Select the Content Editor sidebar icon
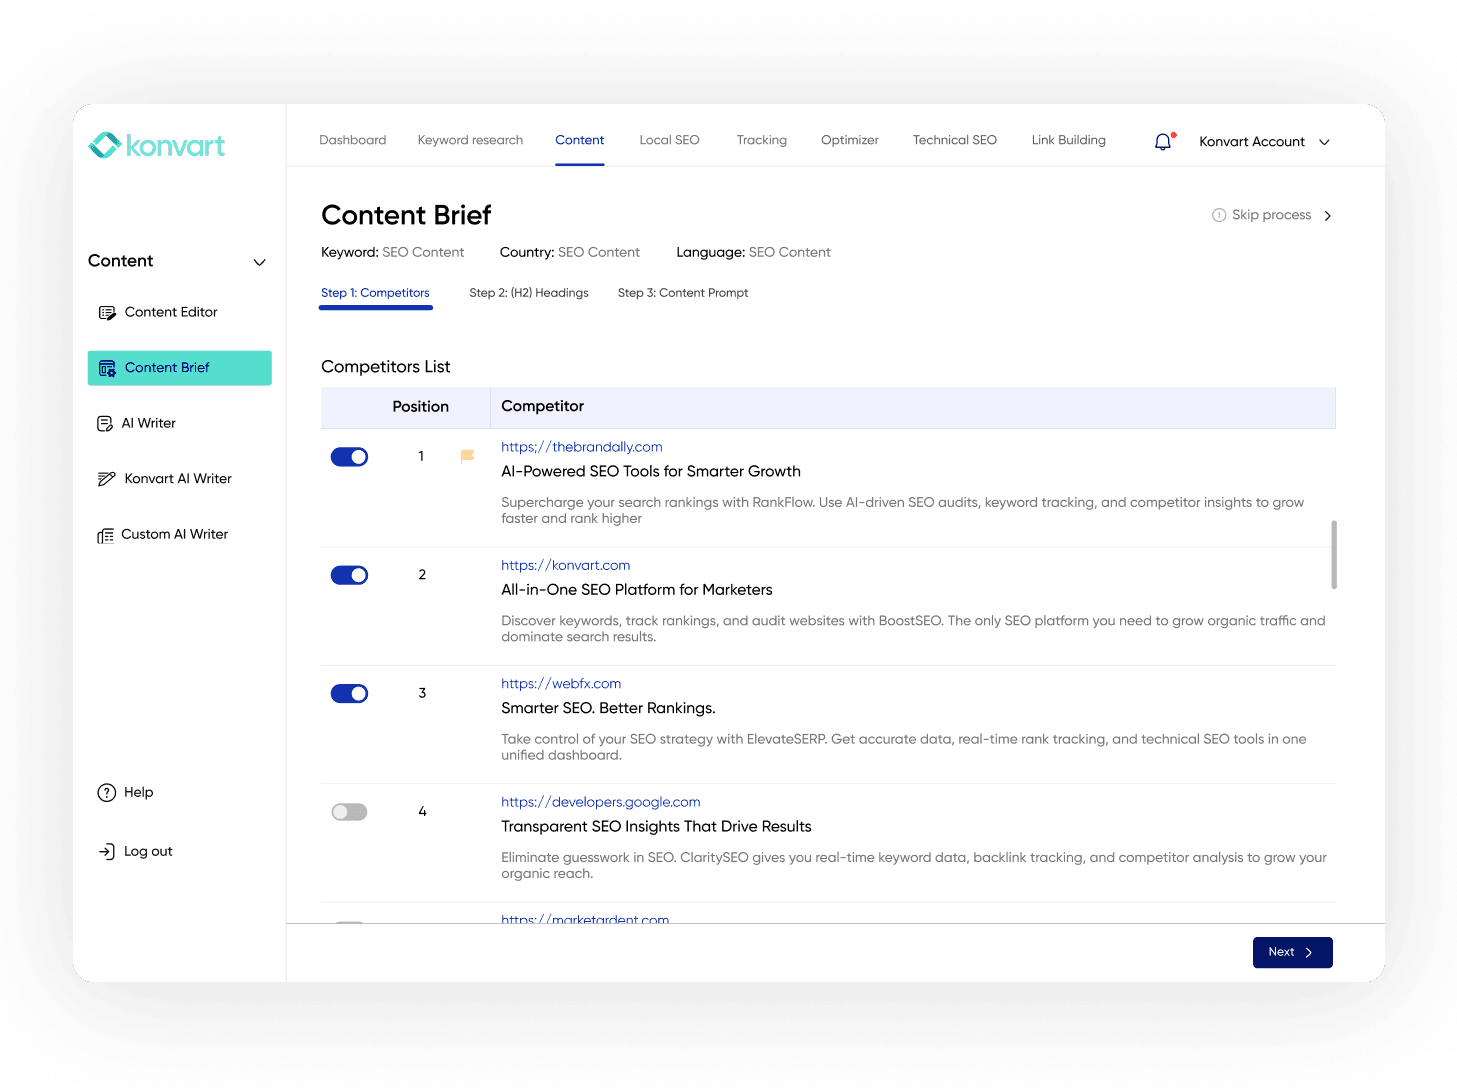 click(x=107, y=312)
